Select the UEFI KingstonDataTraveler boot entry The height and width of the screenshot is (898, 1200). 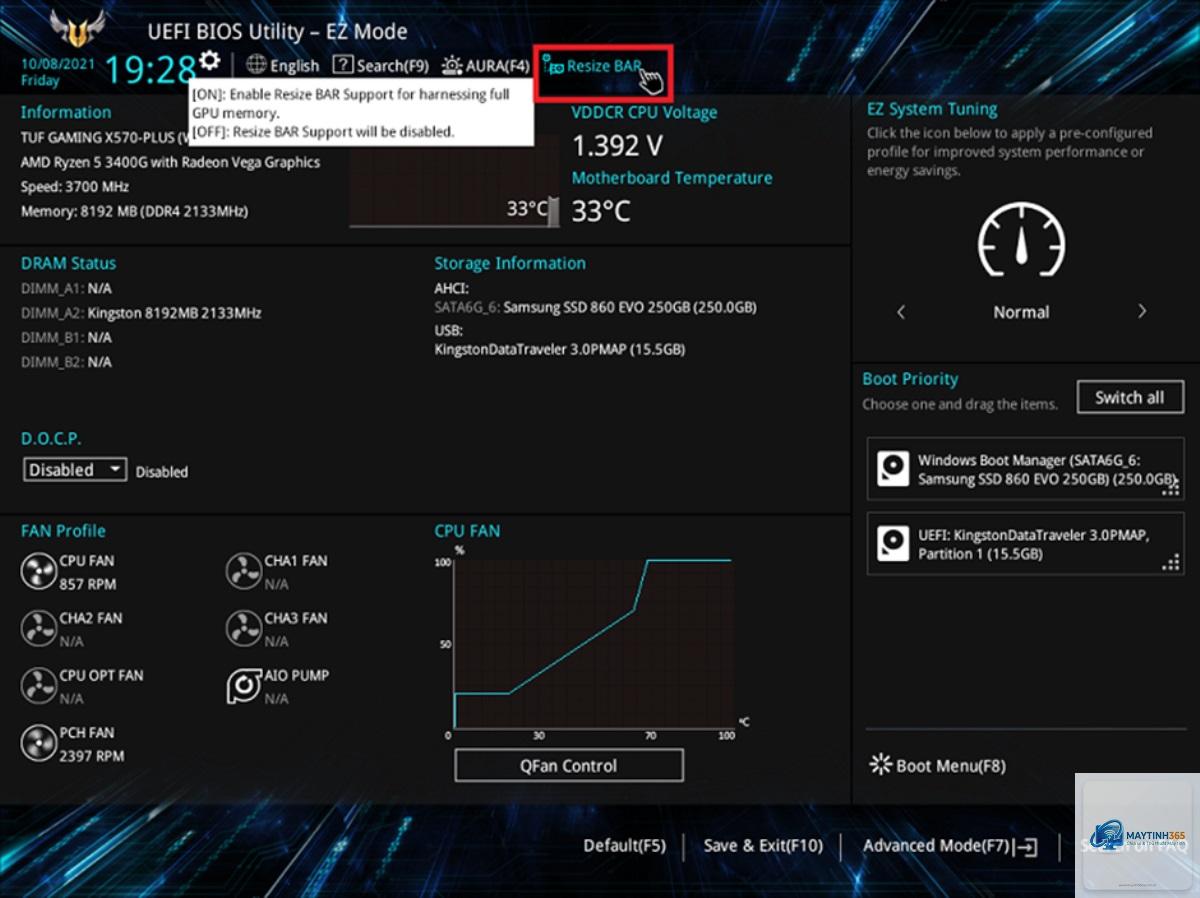[1026, 544]
